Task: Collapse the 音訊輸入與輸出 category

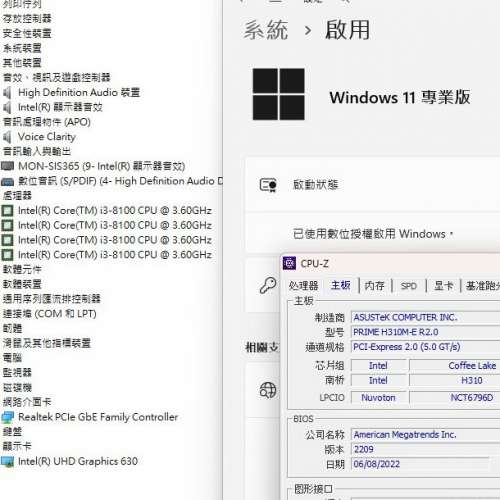Action: pos(37,151)
